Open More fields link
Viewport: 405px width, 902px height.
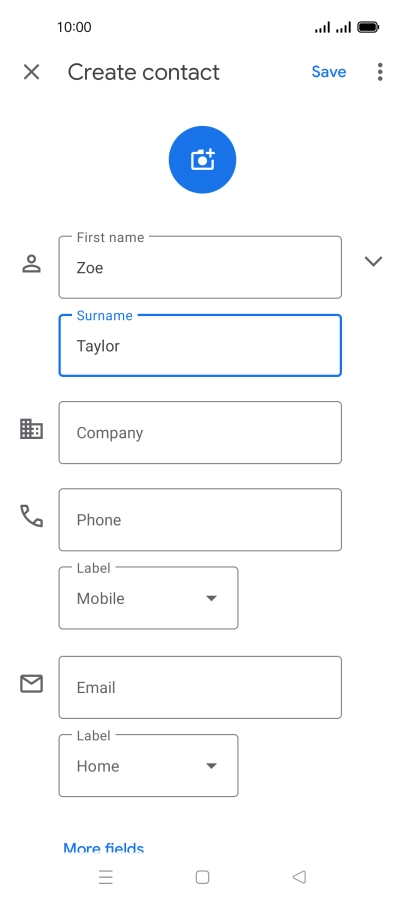click(x=104, y=849)
